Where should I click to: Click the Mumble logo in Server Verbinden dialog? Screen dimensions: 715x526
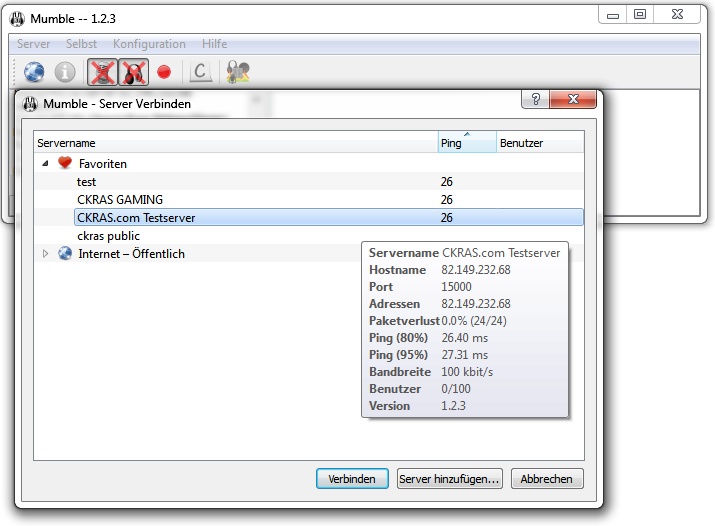(x=31, y=104)
